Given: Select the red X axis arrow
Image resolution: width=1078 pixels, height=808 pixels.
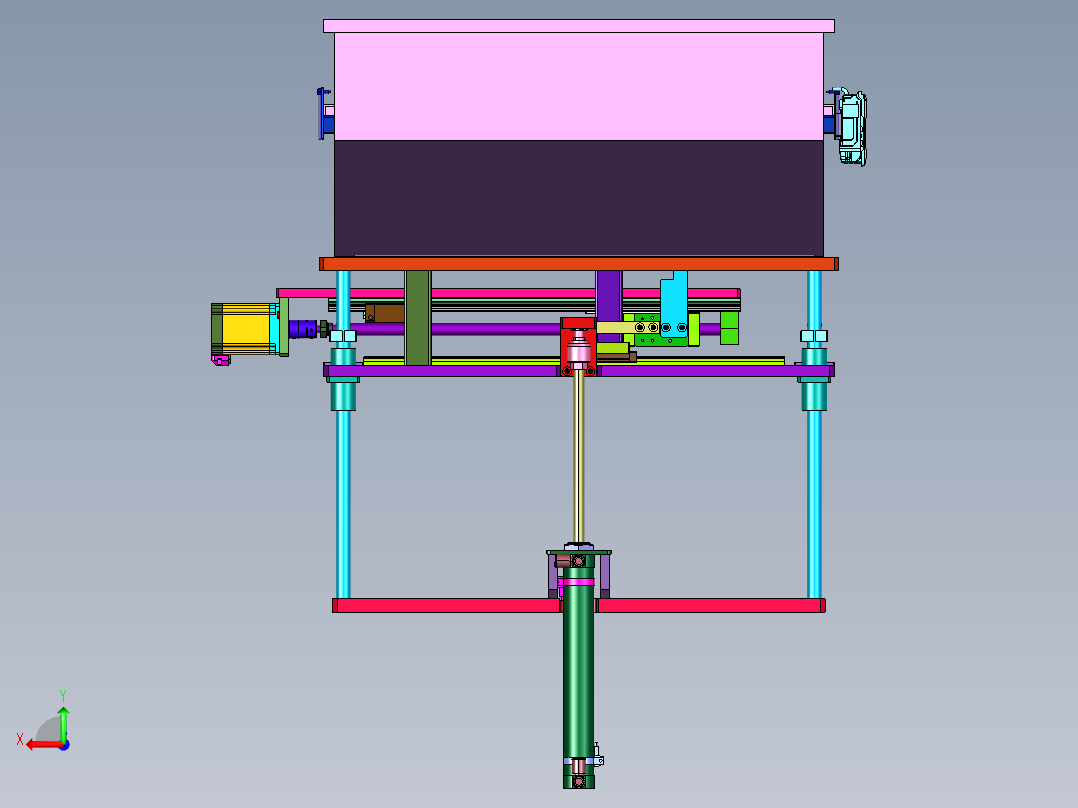Looking at the screenshot, I should point(43,745).
